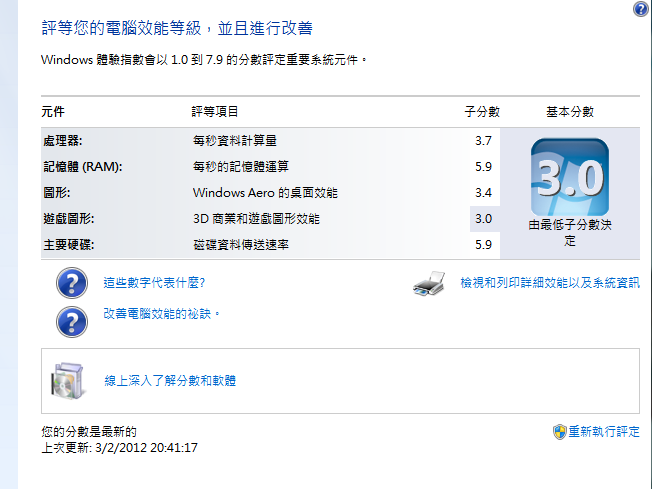Click the software box icon beside 線上深入了解分數和軟體

tap(67, 380)
